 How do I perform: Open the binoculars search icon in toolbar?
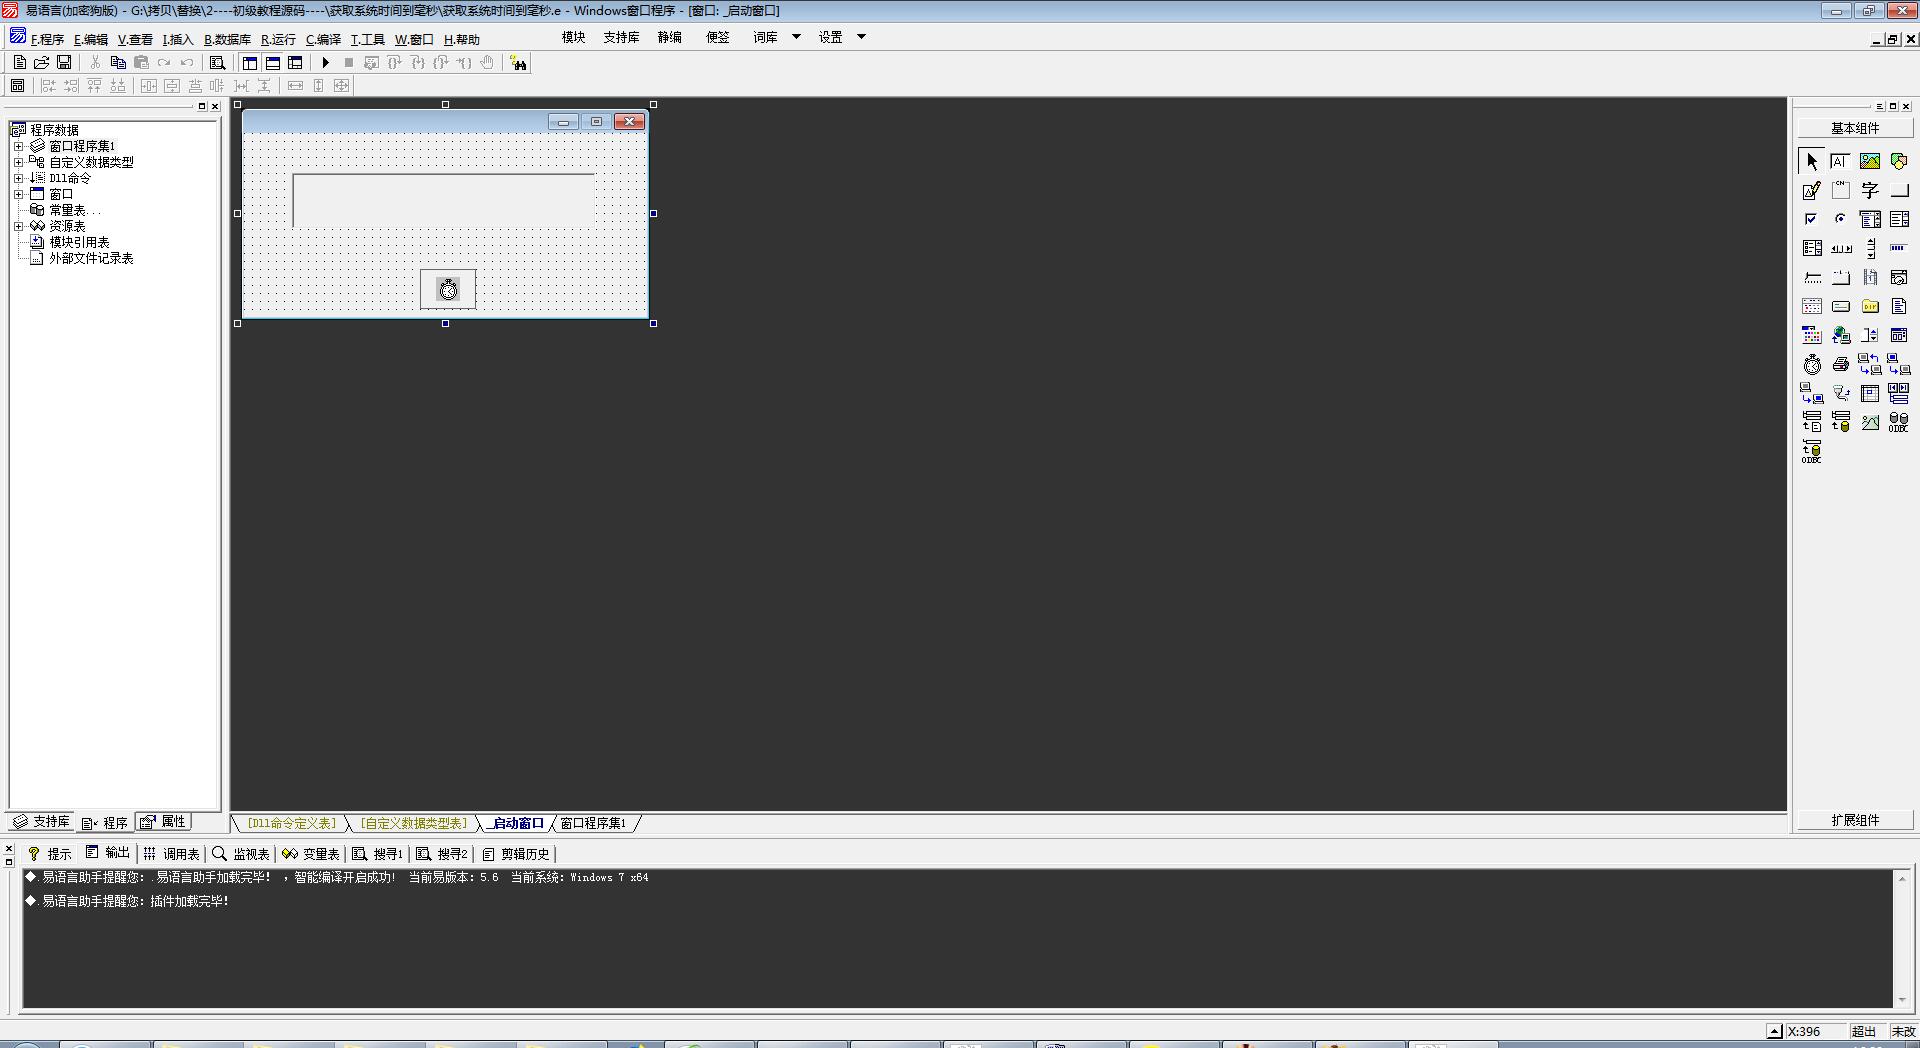click(518, 63)
